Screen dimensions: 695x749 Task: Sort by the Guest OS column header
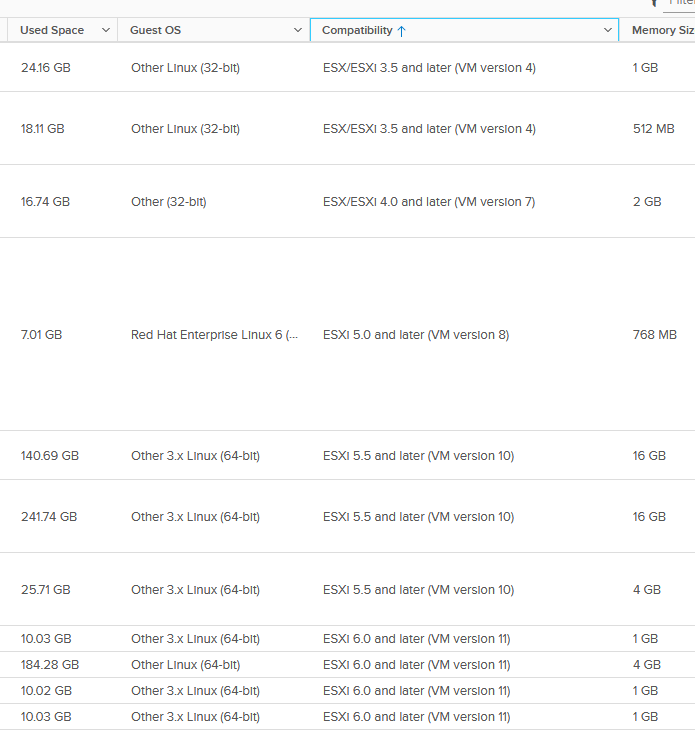(155, 31)
